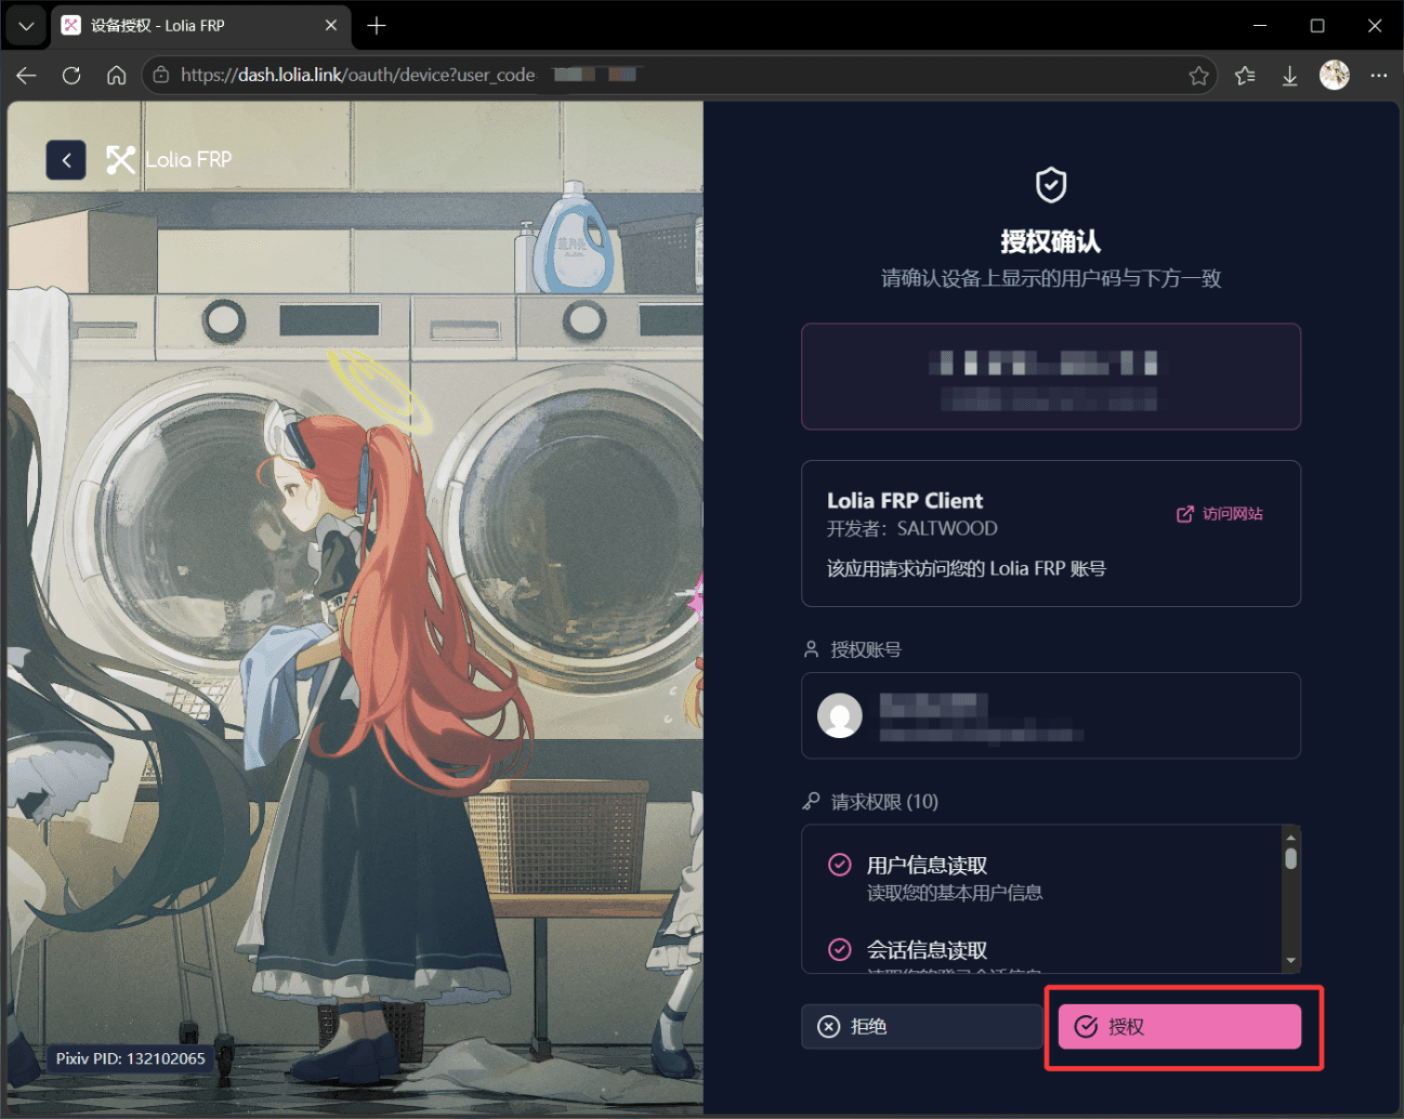This screenshot has width=1404, height=1119.
Task: Click the 拒绝 reject button
Action: (x=921, y=1027)
